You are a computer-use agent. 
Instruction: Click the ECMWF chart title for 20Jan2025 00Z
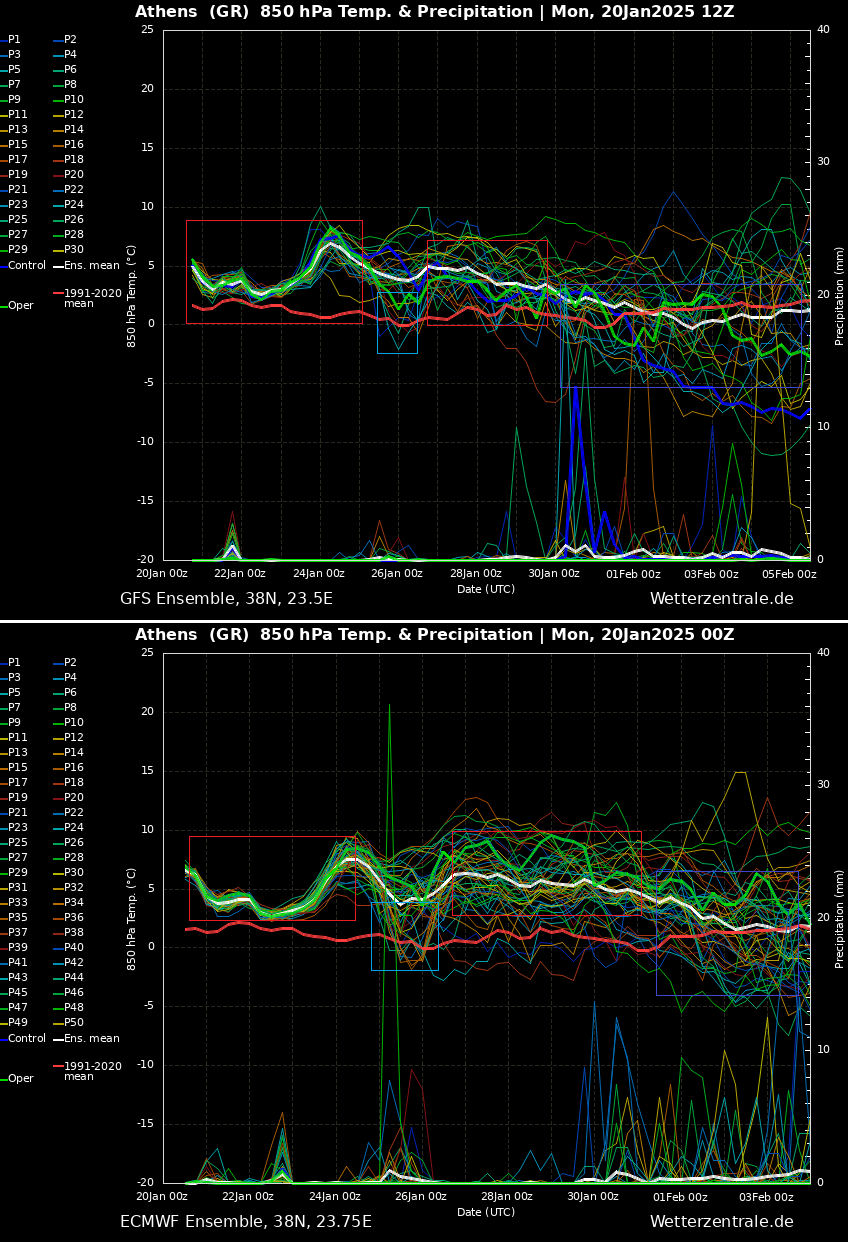point(435,635)
